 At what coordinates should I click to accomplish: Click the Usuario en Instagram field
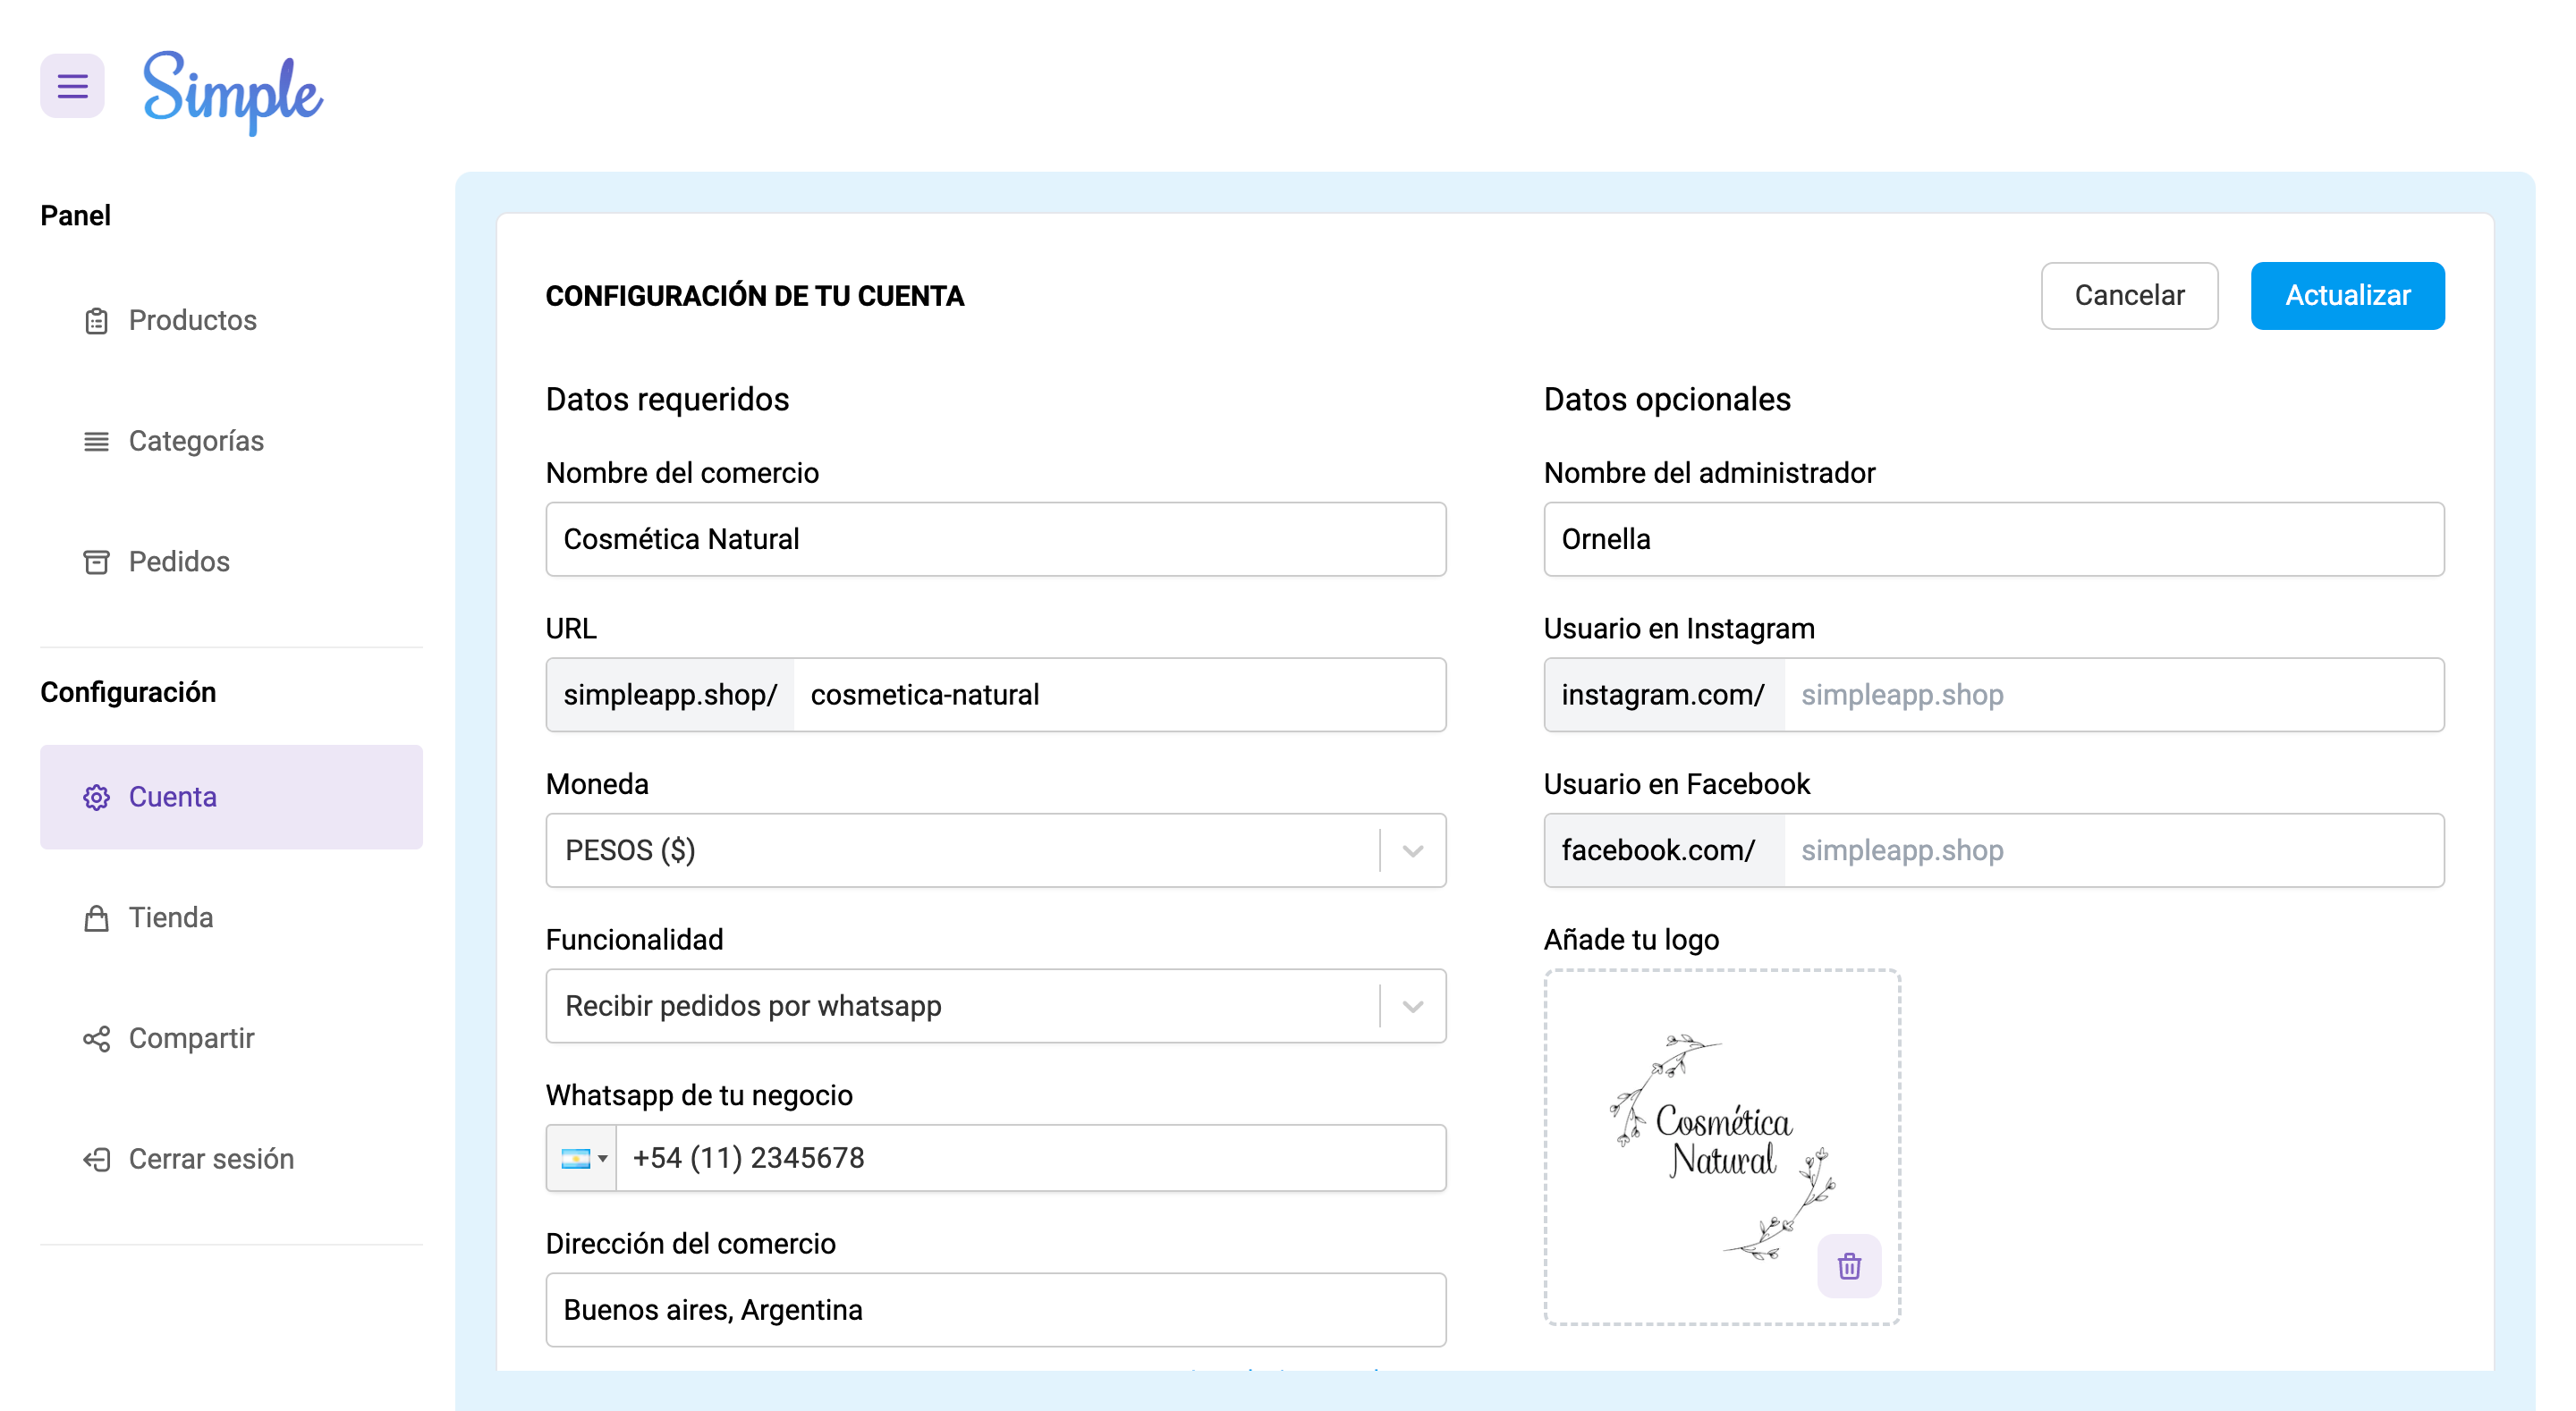(2112, 695)
